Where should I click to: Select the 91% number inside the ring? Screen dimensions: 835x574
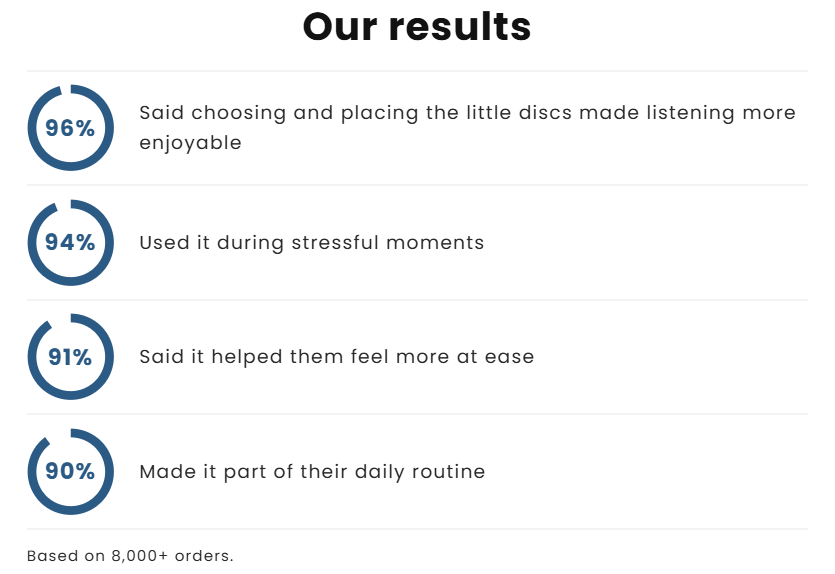[70, 357]
